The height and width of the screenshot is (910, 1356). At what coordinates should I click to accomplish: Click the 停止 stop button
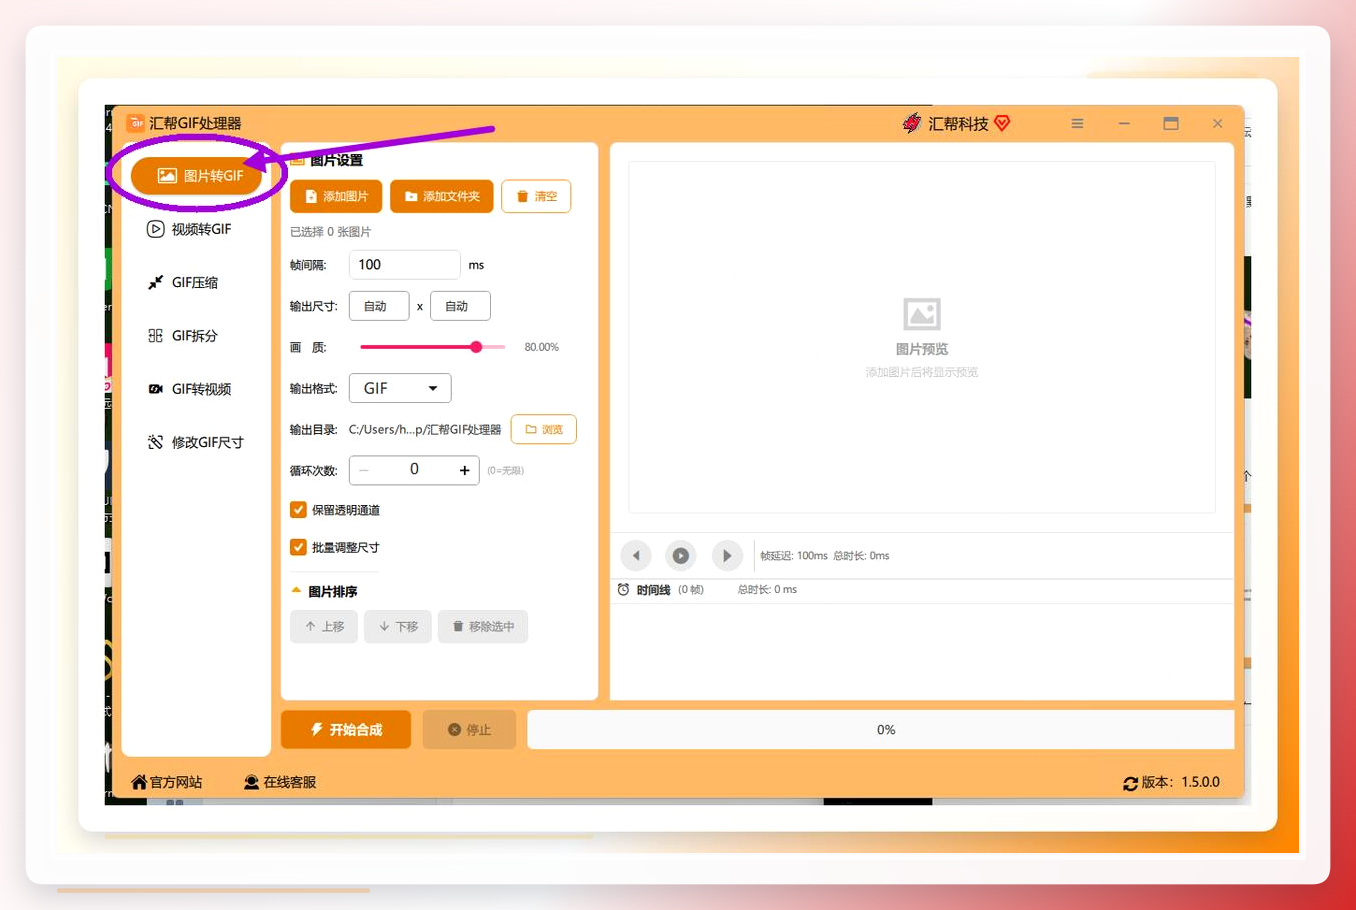tap(469, 730)
